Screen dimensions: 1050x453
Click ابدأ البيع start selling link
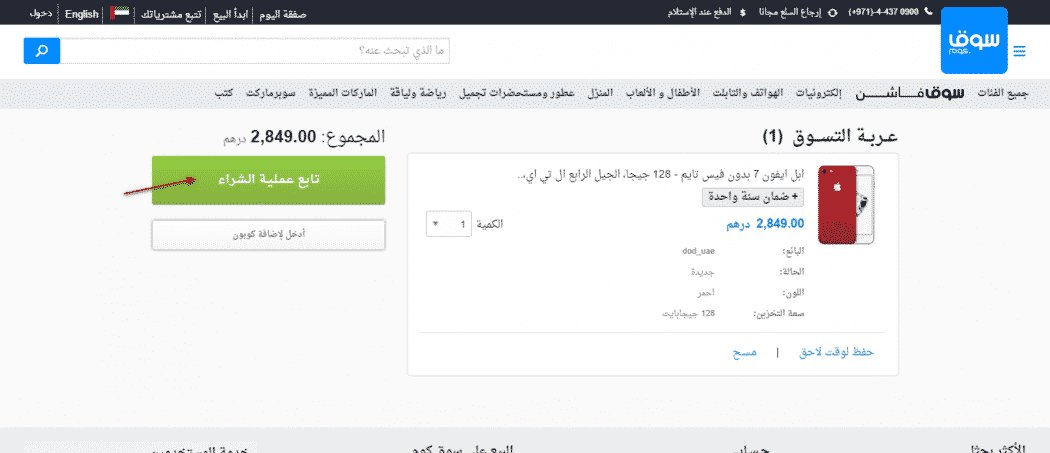coord(230,13)
